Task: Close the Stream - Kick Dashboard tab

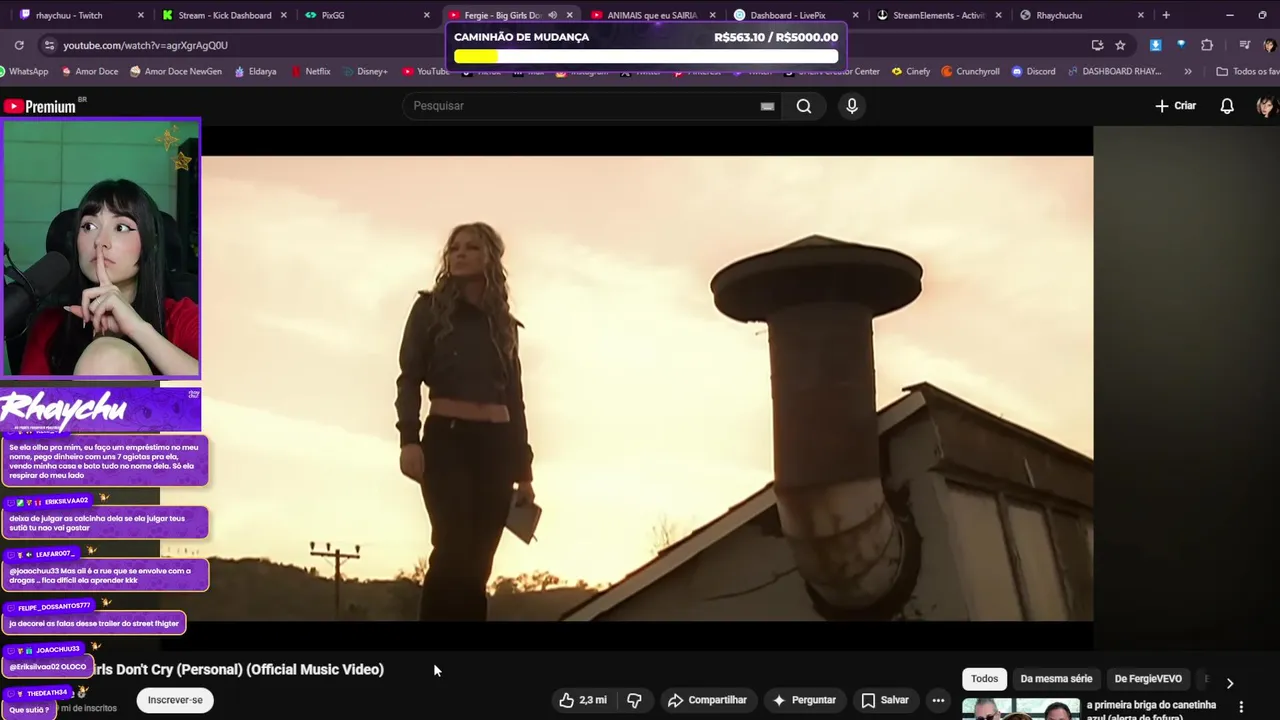Action: (x=284, y=15)
